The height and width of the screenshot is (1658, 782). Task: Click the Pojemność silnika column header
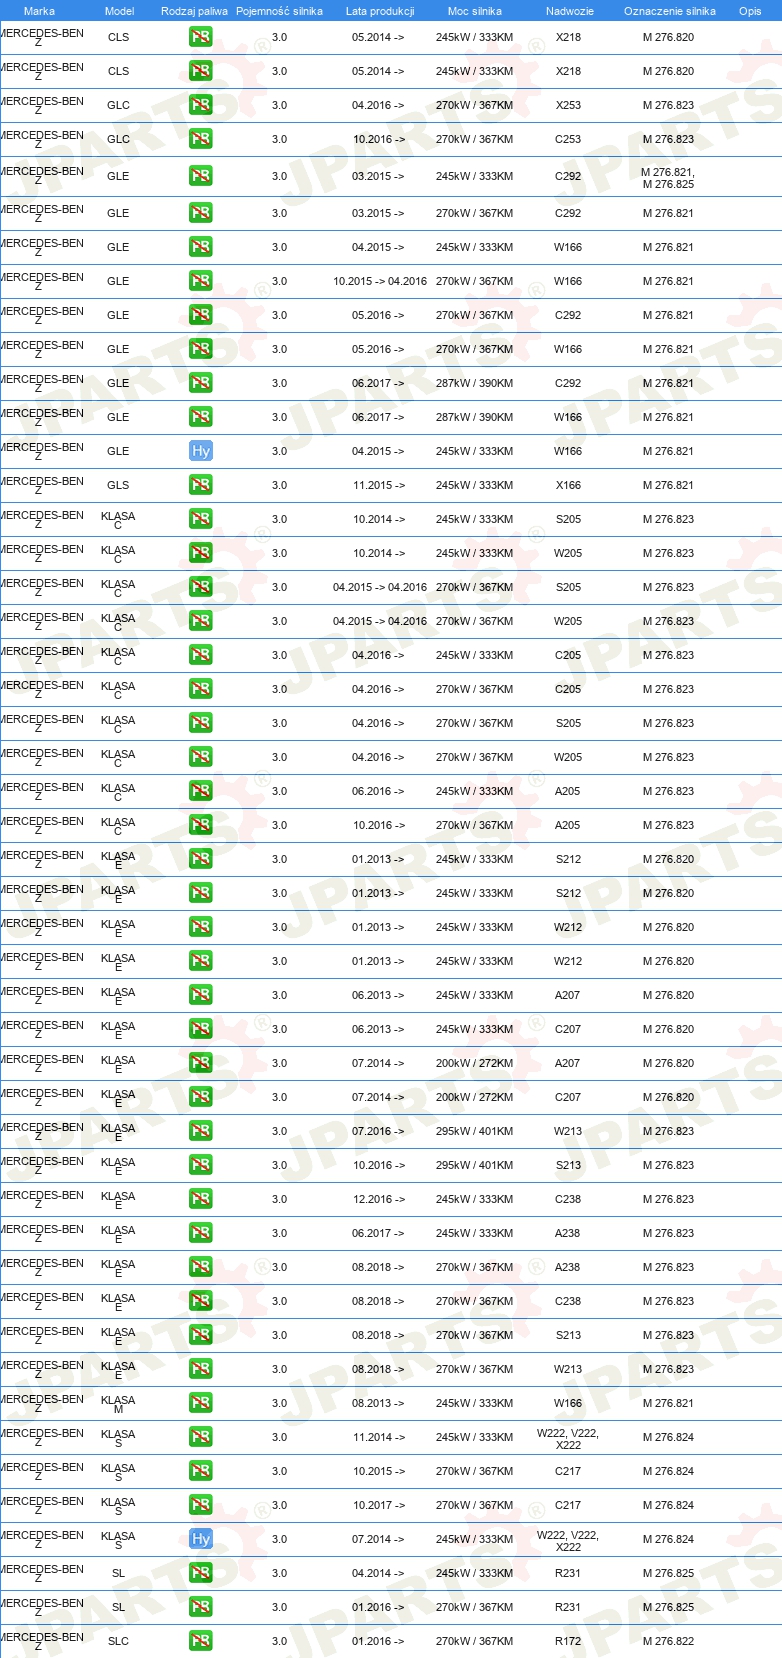click(279, 11)
